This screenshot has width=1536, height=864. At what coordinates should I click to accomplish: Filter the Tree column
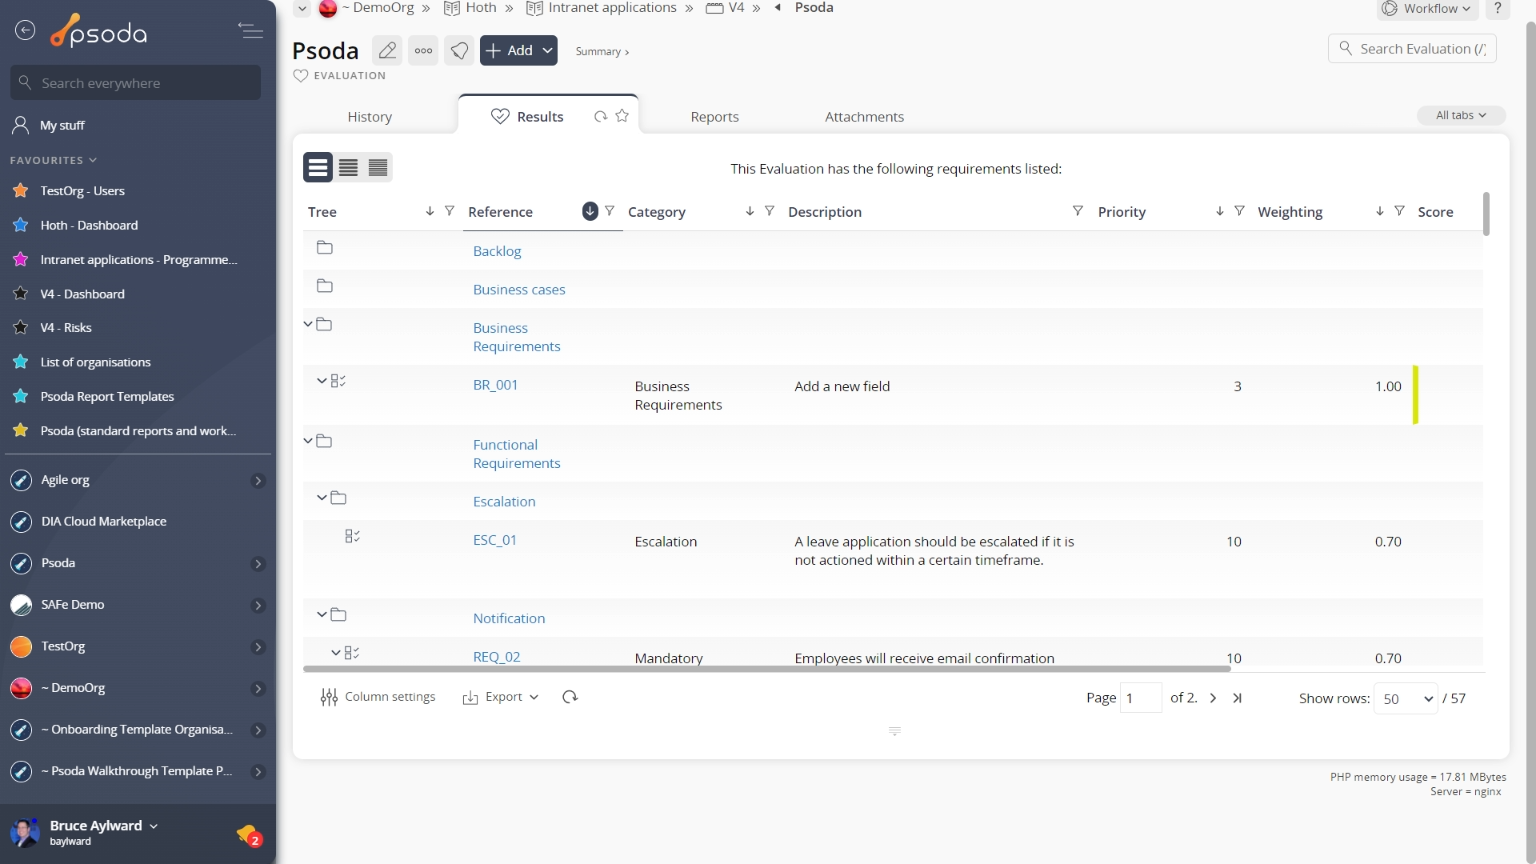pyautogui.click(x=449, y=211)
